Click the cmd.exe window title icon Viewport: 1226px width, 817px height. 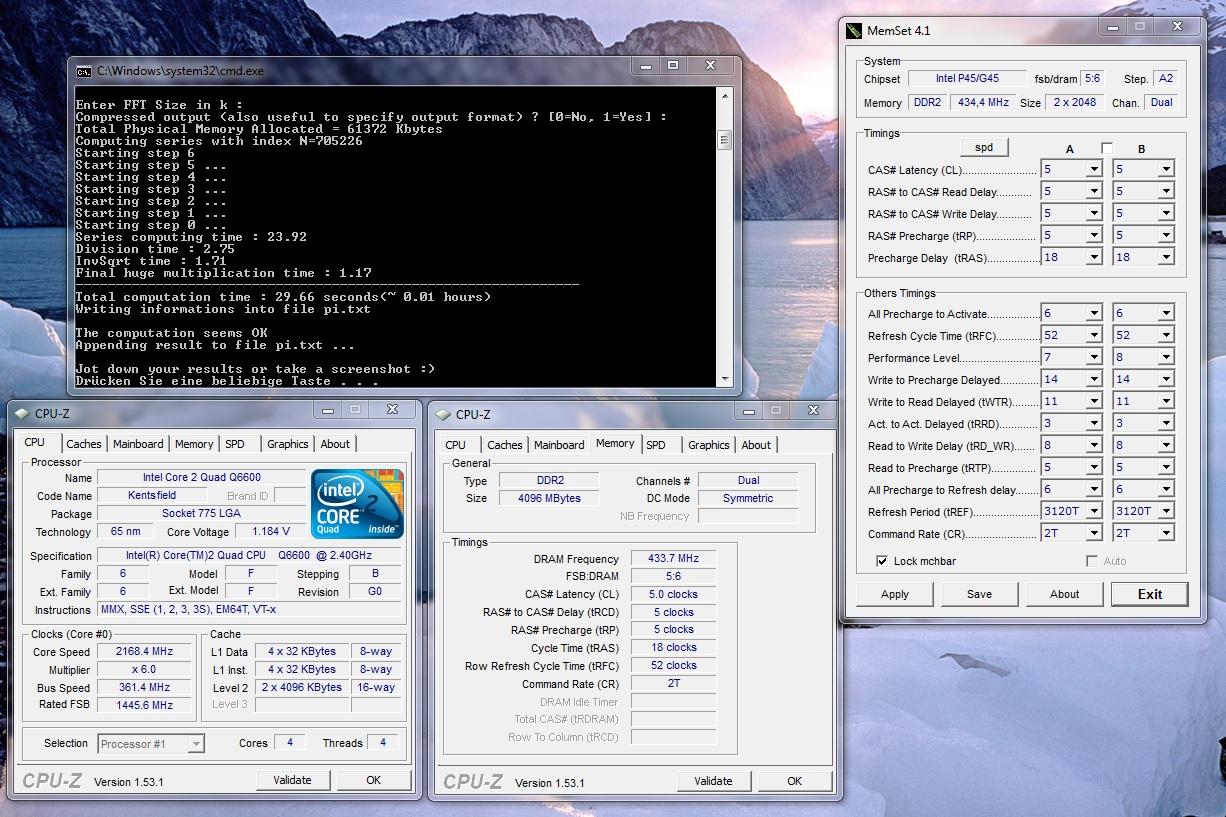coord(84,71)
